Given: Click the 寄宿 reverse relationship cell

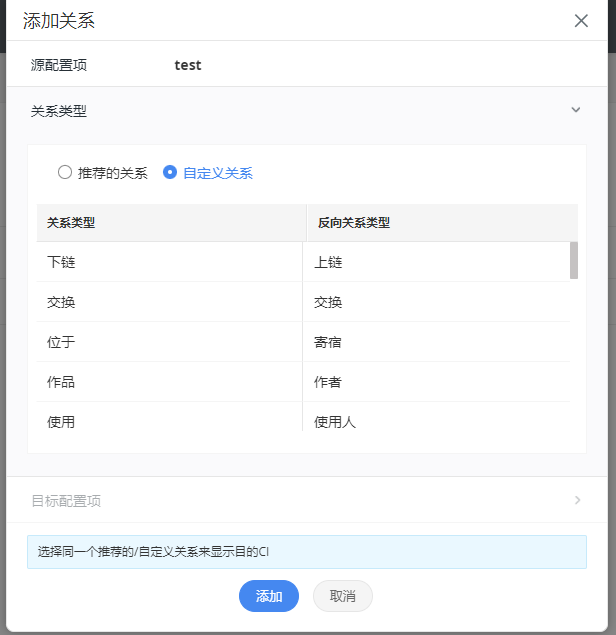Looking at the screenshot, I should pos(437,342).
